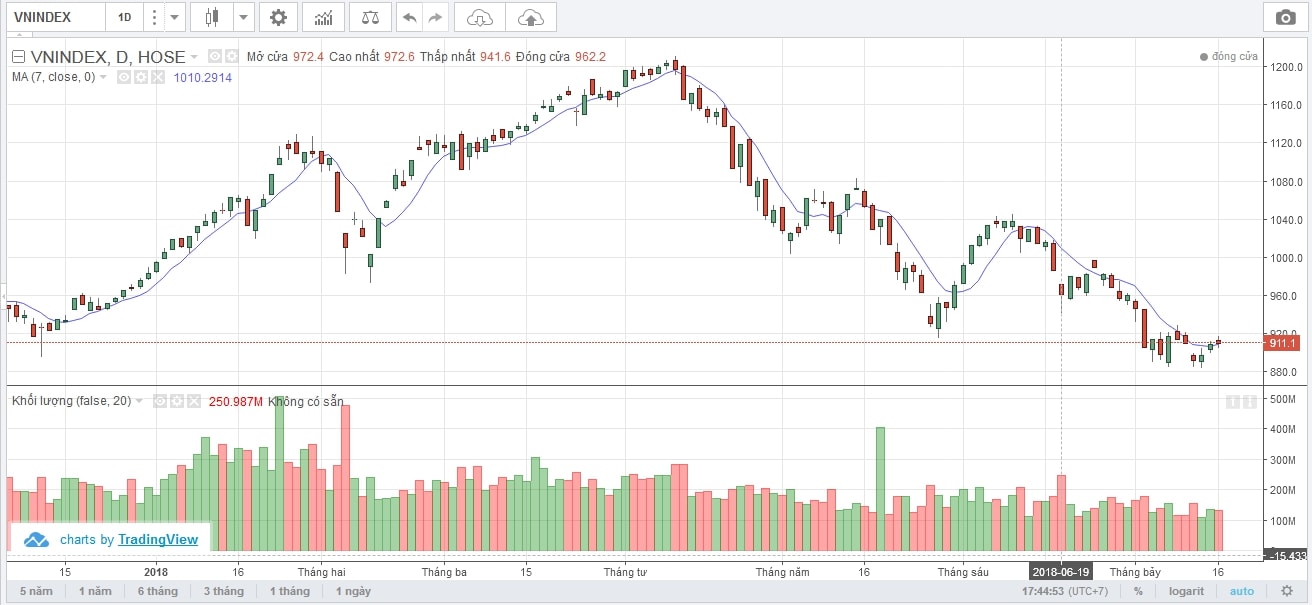1312x605 pixels.
Task: Save chart layout to cloud
Action: click(531, 17)
